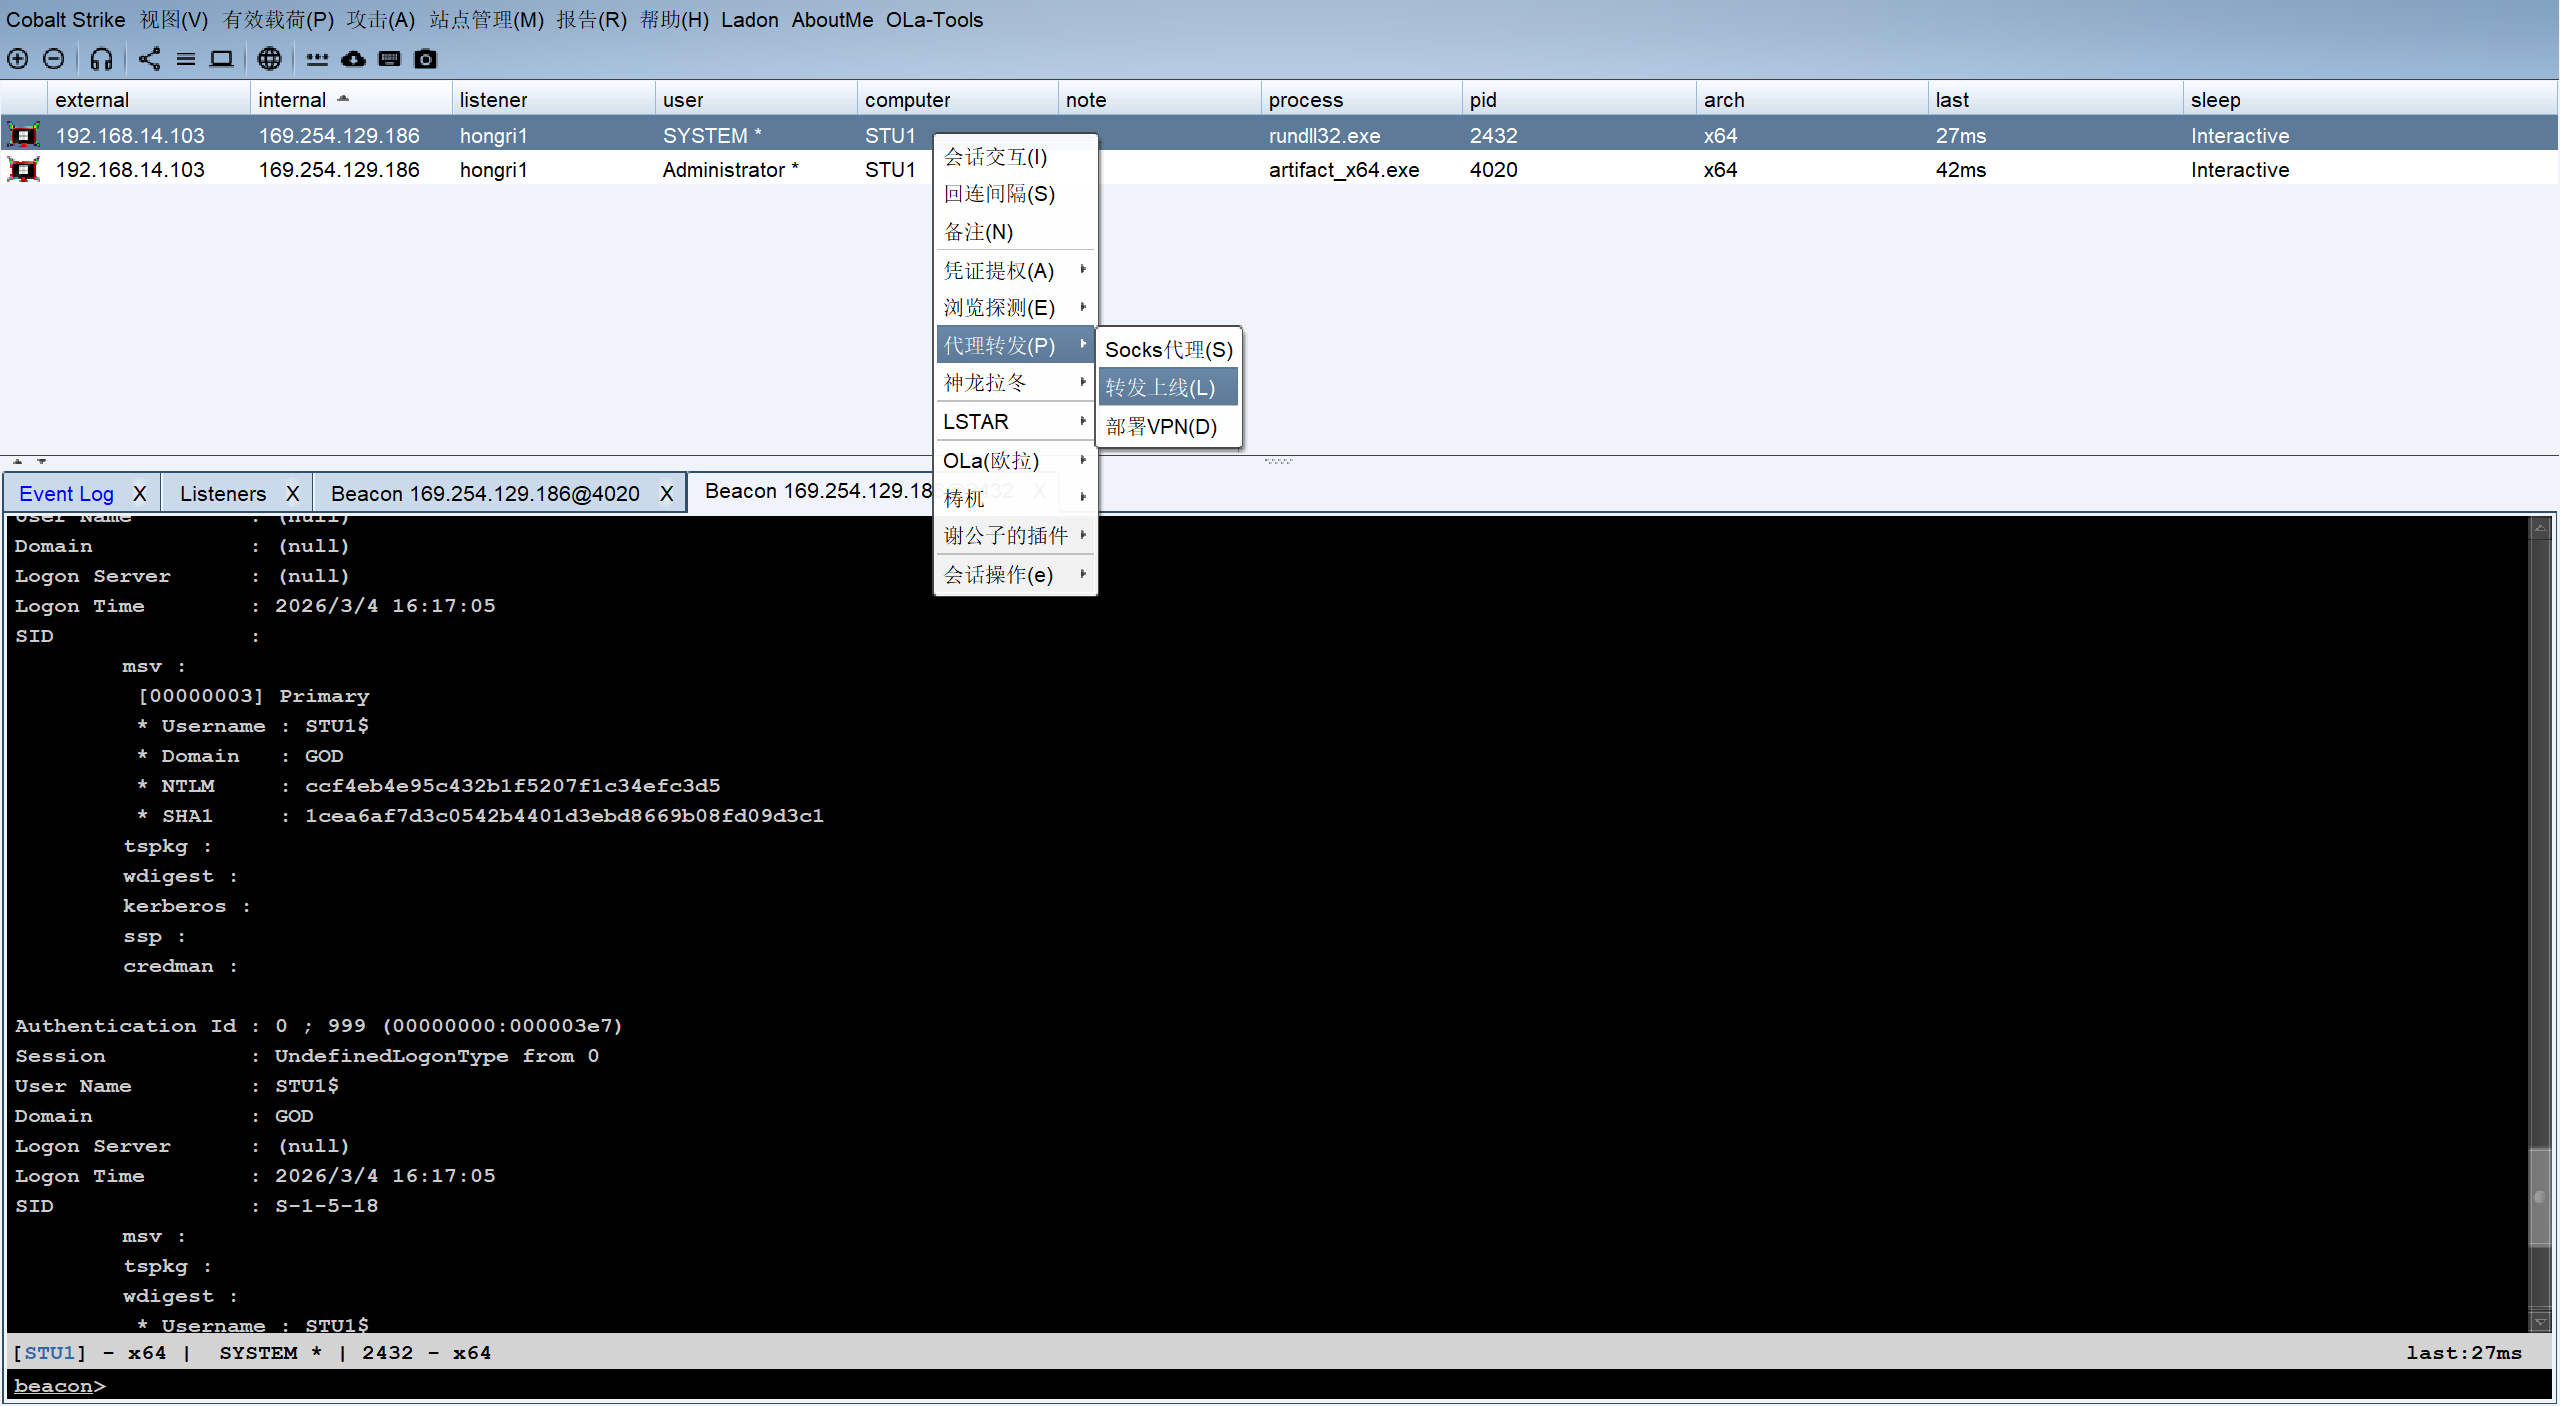Viewport: 2560px width, 1406px height.
Task: Switch to session table view icon
Action: tap(186, 59)
